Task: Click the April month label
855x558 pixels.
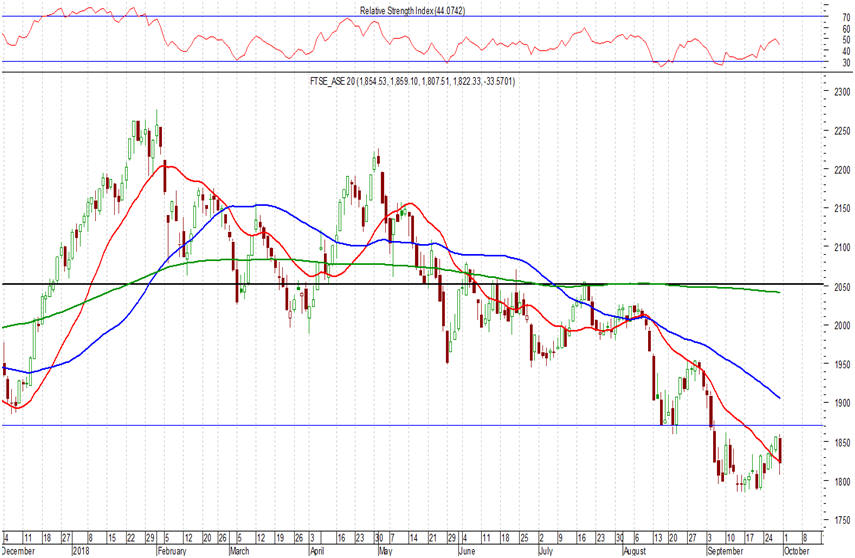Action: click(317, 551)
